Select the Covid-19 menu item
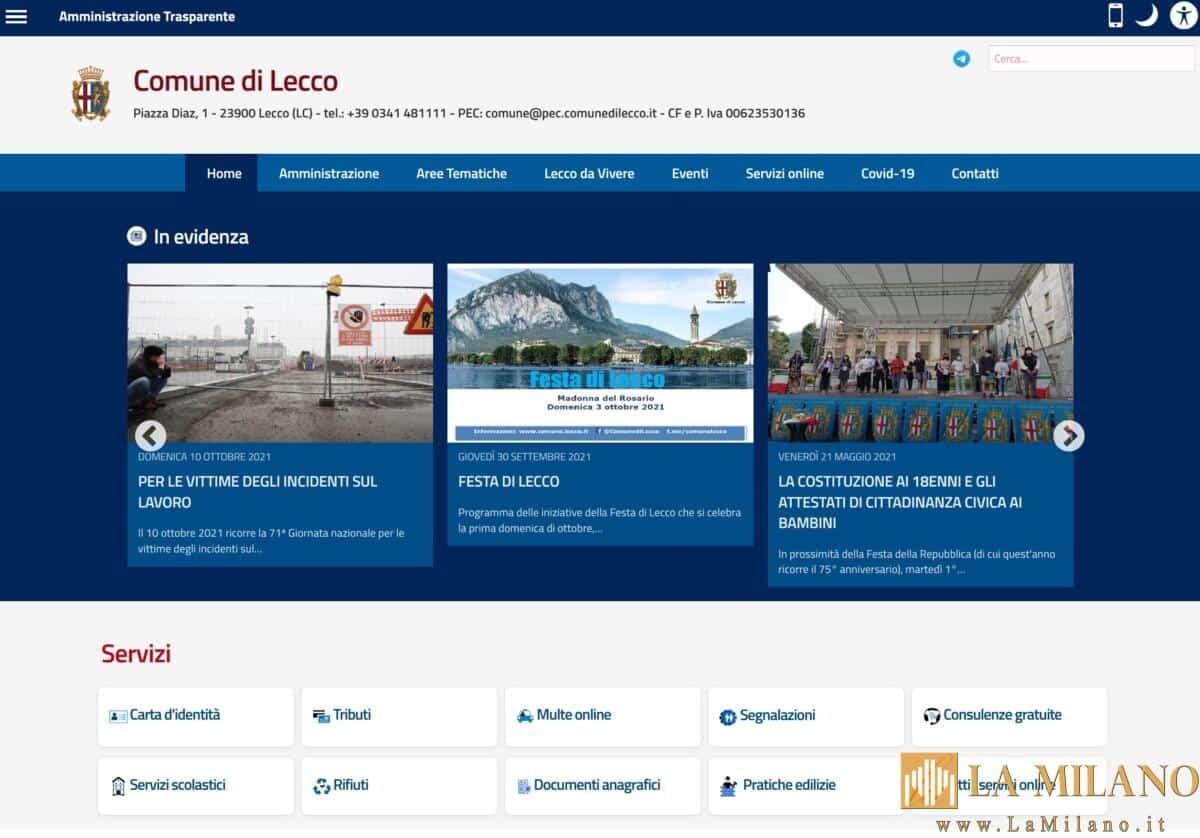 tap(887, 174)
